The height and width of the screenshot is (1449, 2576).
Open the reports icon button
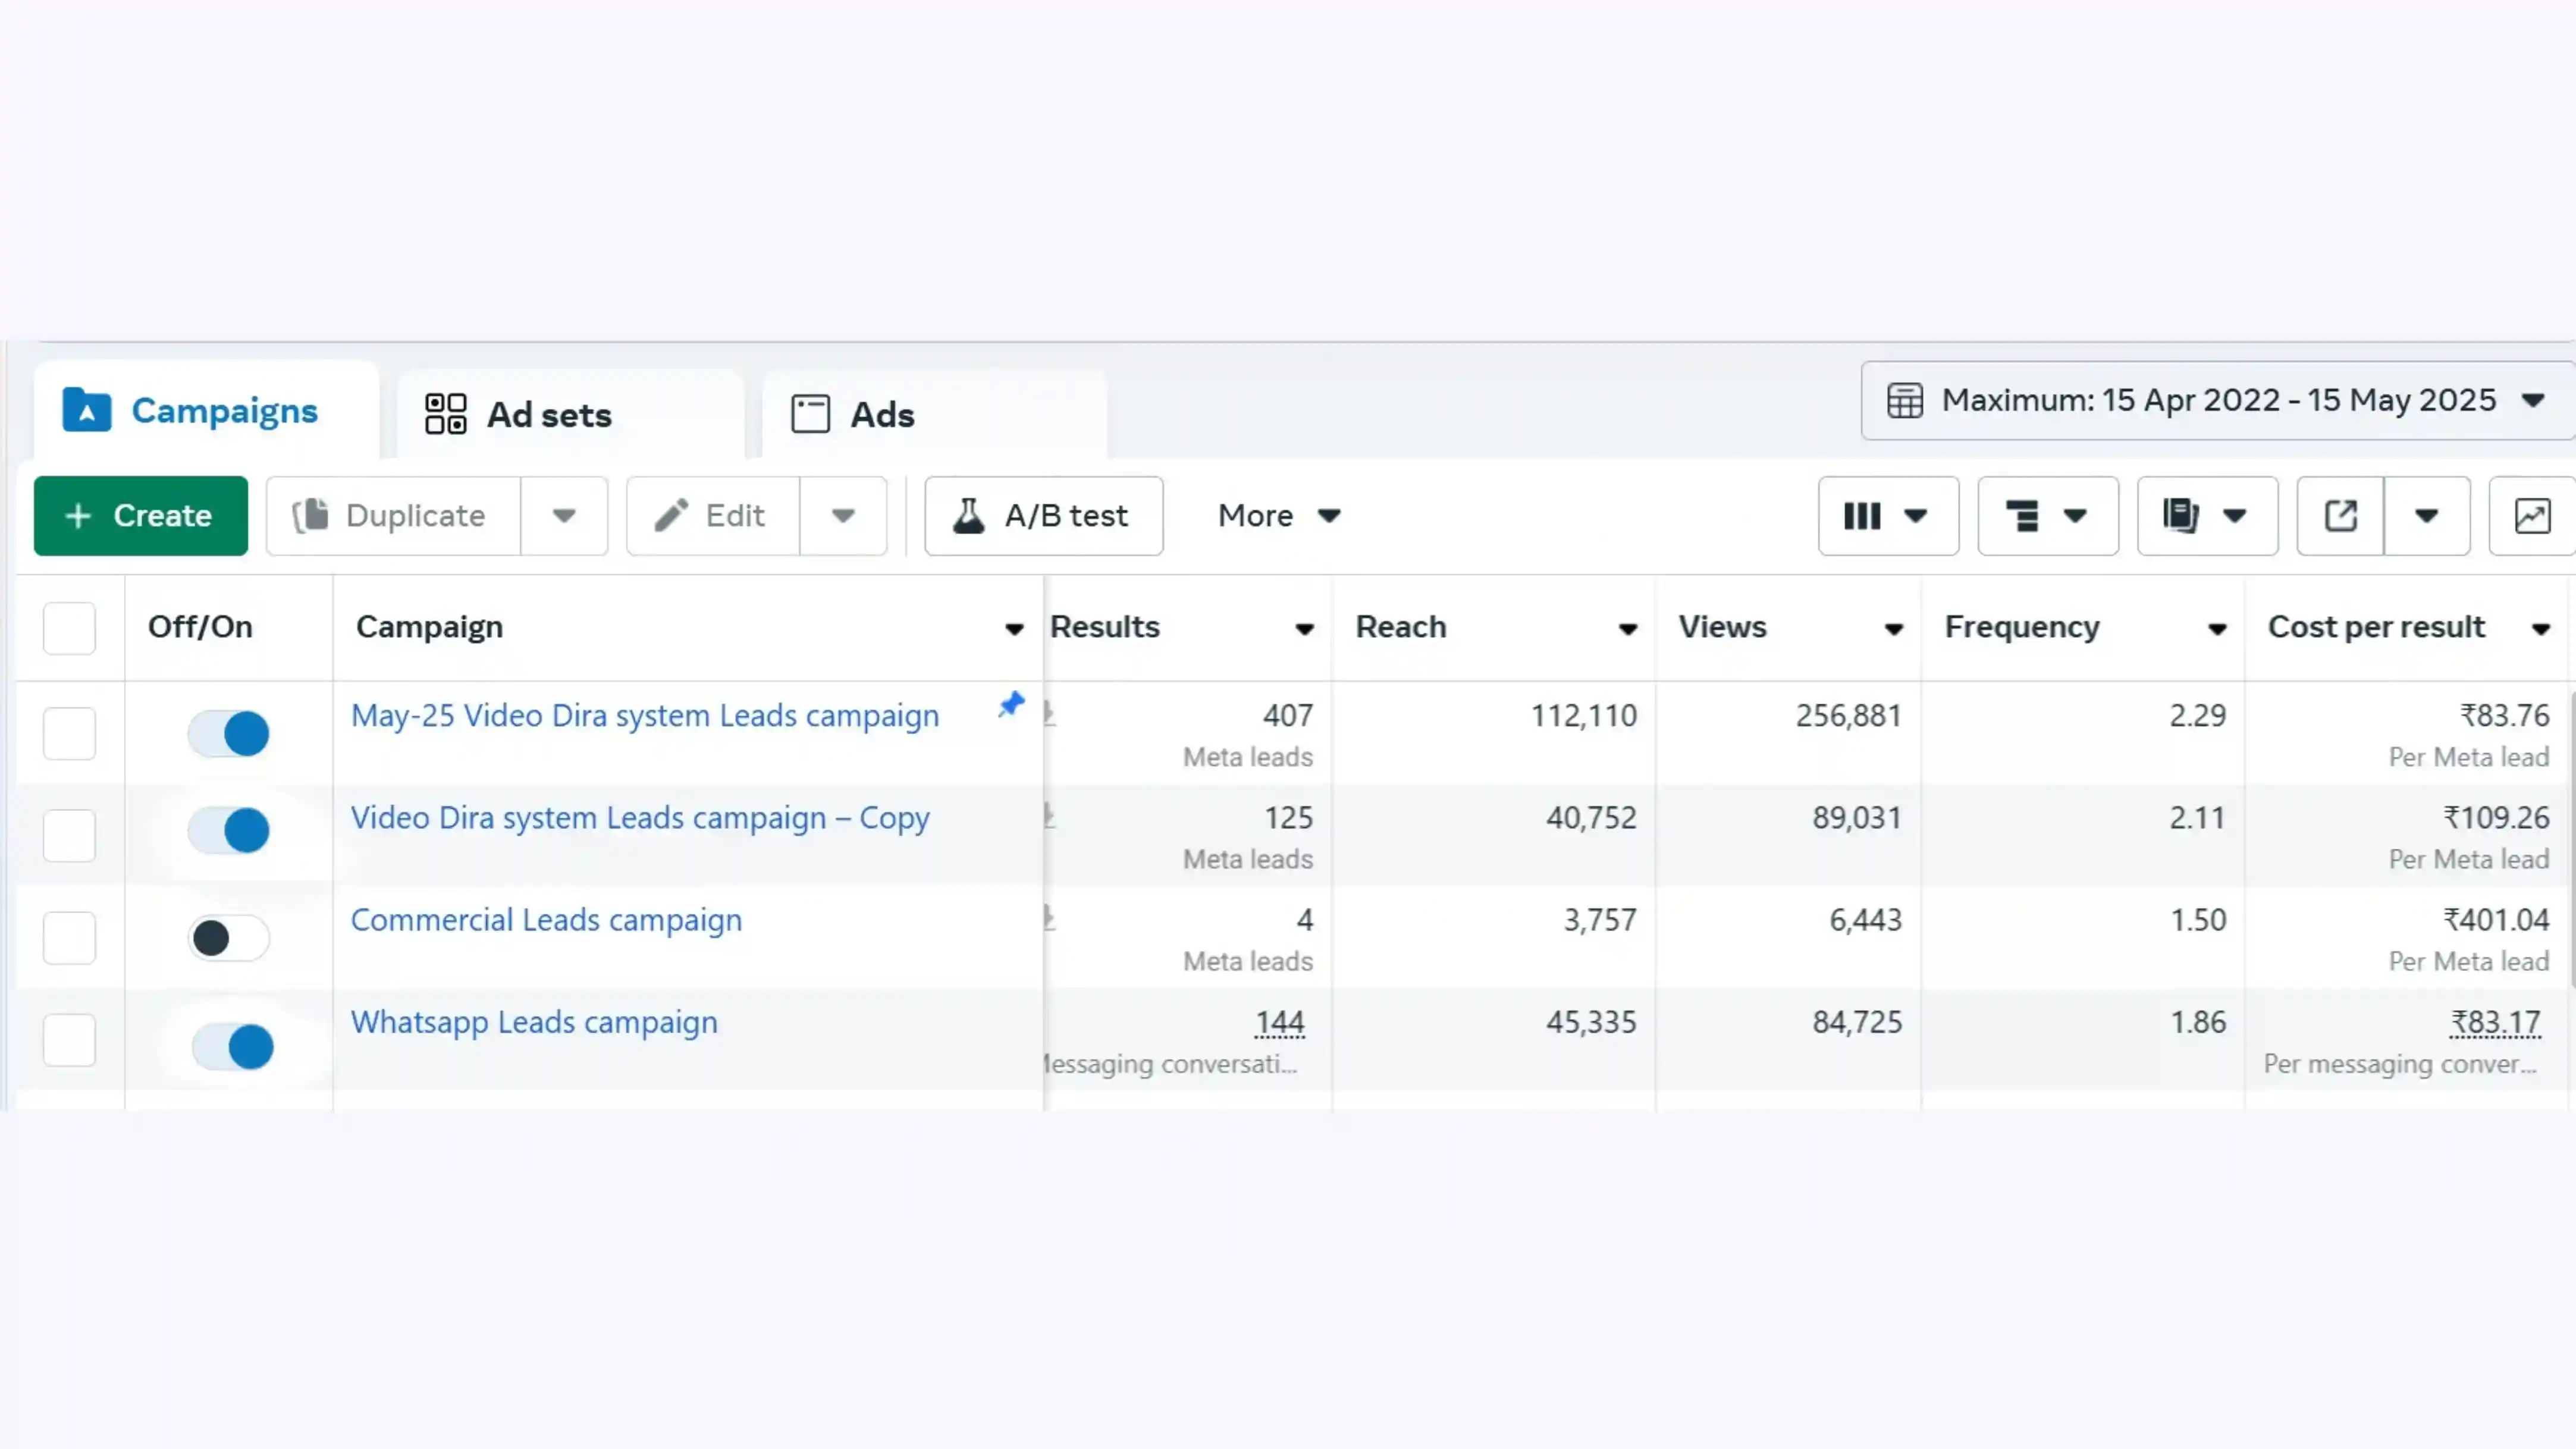[2207, 516]
